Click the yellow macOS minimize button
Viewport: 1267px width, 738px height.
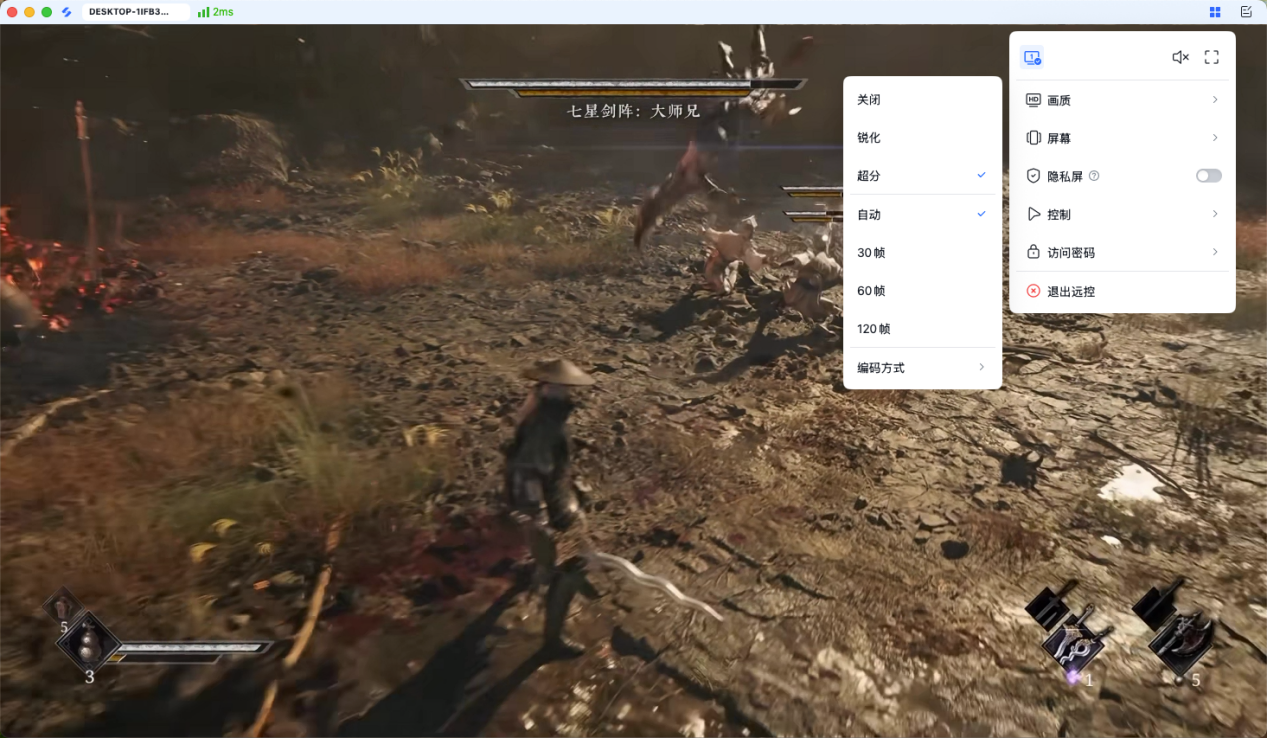29,12
